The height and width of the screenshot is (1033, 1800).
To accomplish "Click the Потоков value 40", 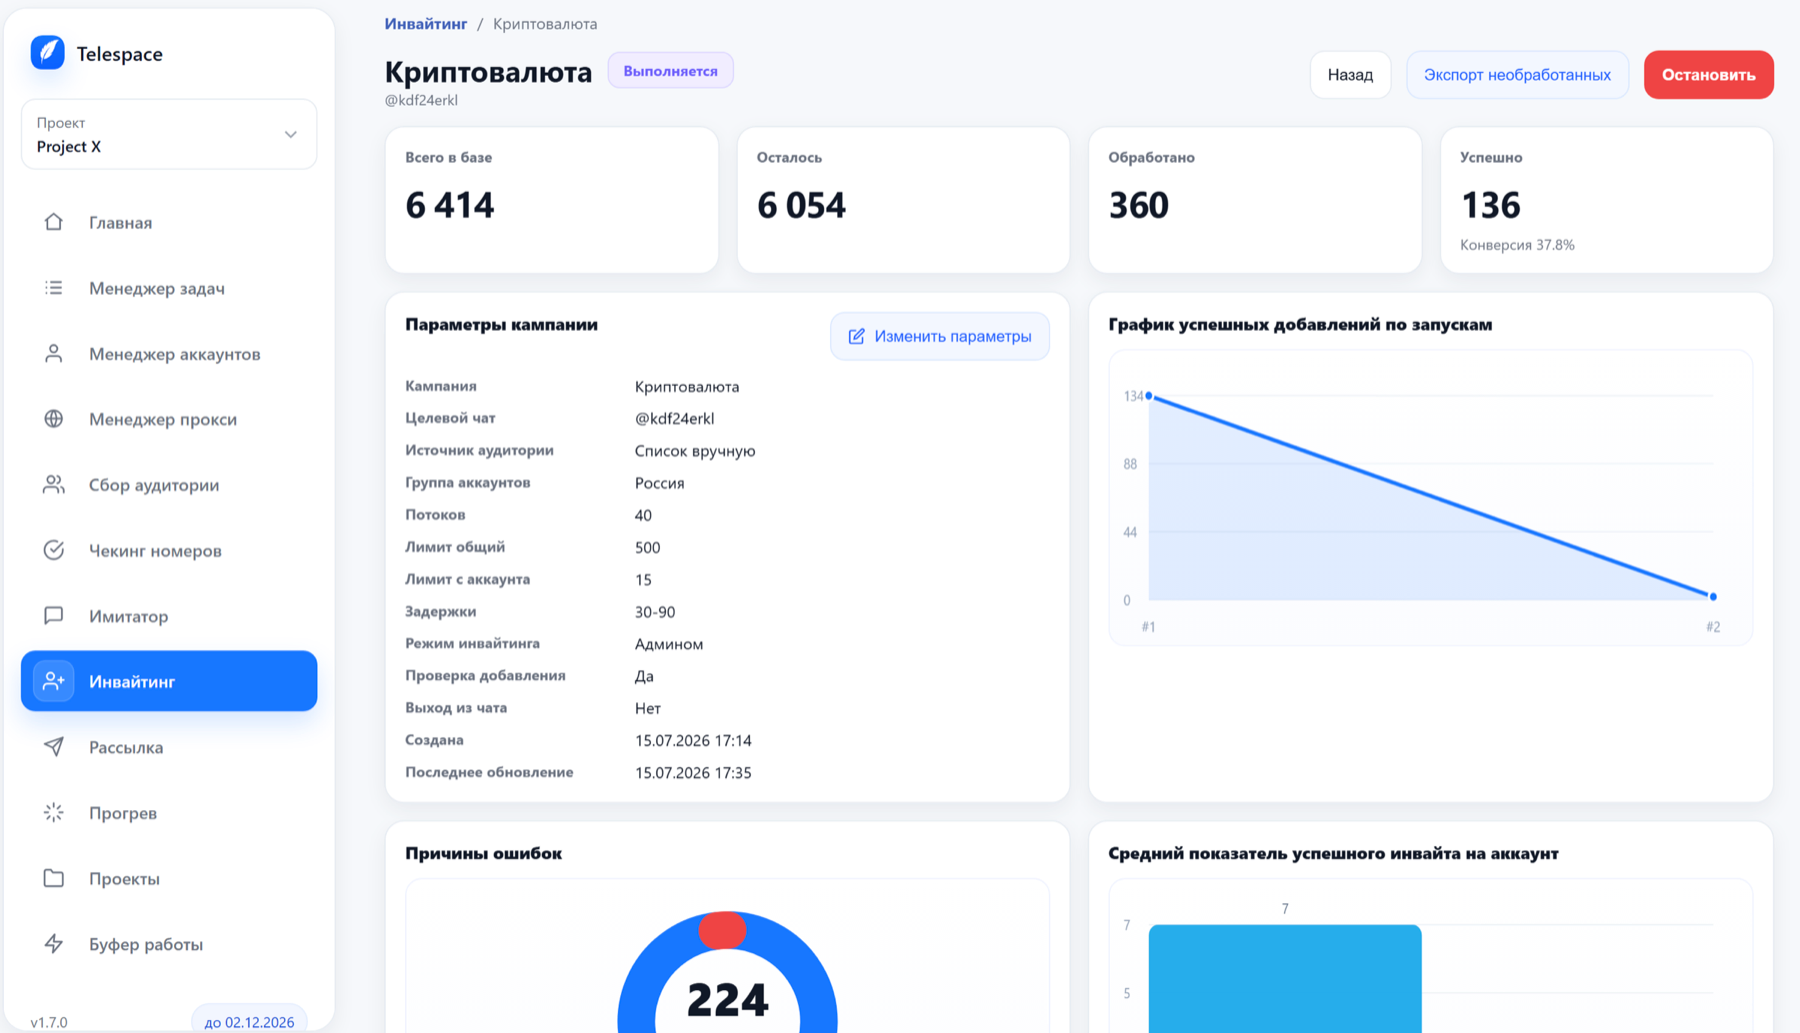I will [x=643, y=516].
